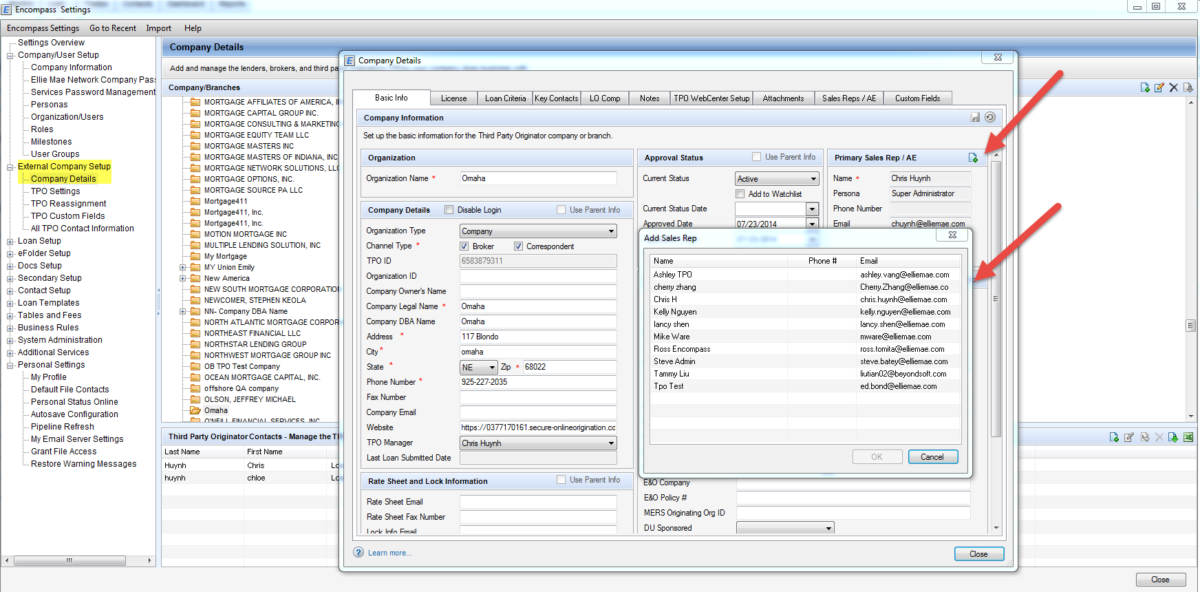Image resolution: width=1200 pixels, height=592 pixels.
Task: Click the Excel export icon in contacts toolbar
Action: [1188, 438]
